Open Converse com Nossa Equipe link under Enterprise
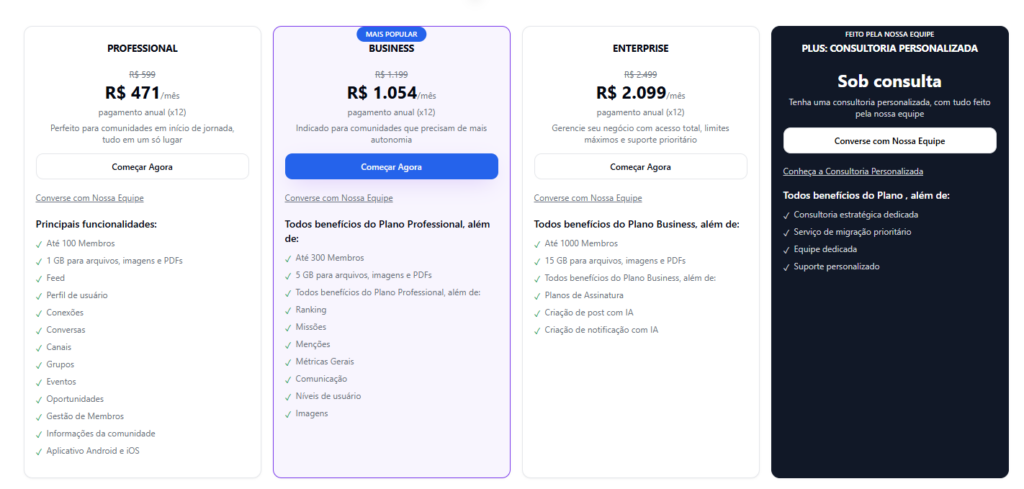Screen dimensions: 1024x489 [587, 198]
